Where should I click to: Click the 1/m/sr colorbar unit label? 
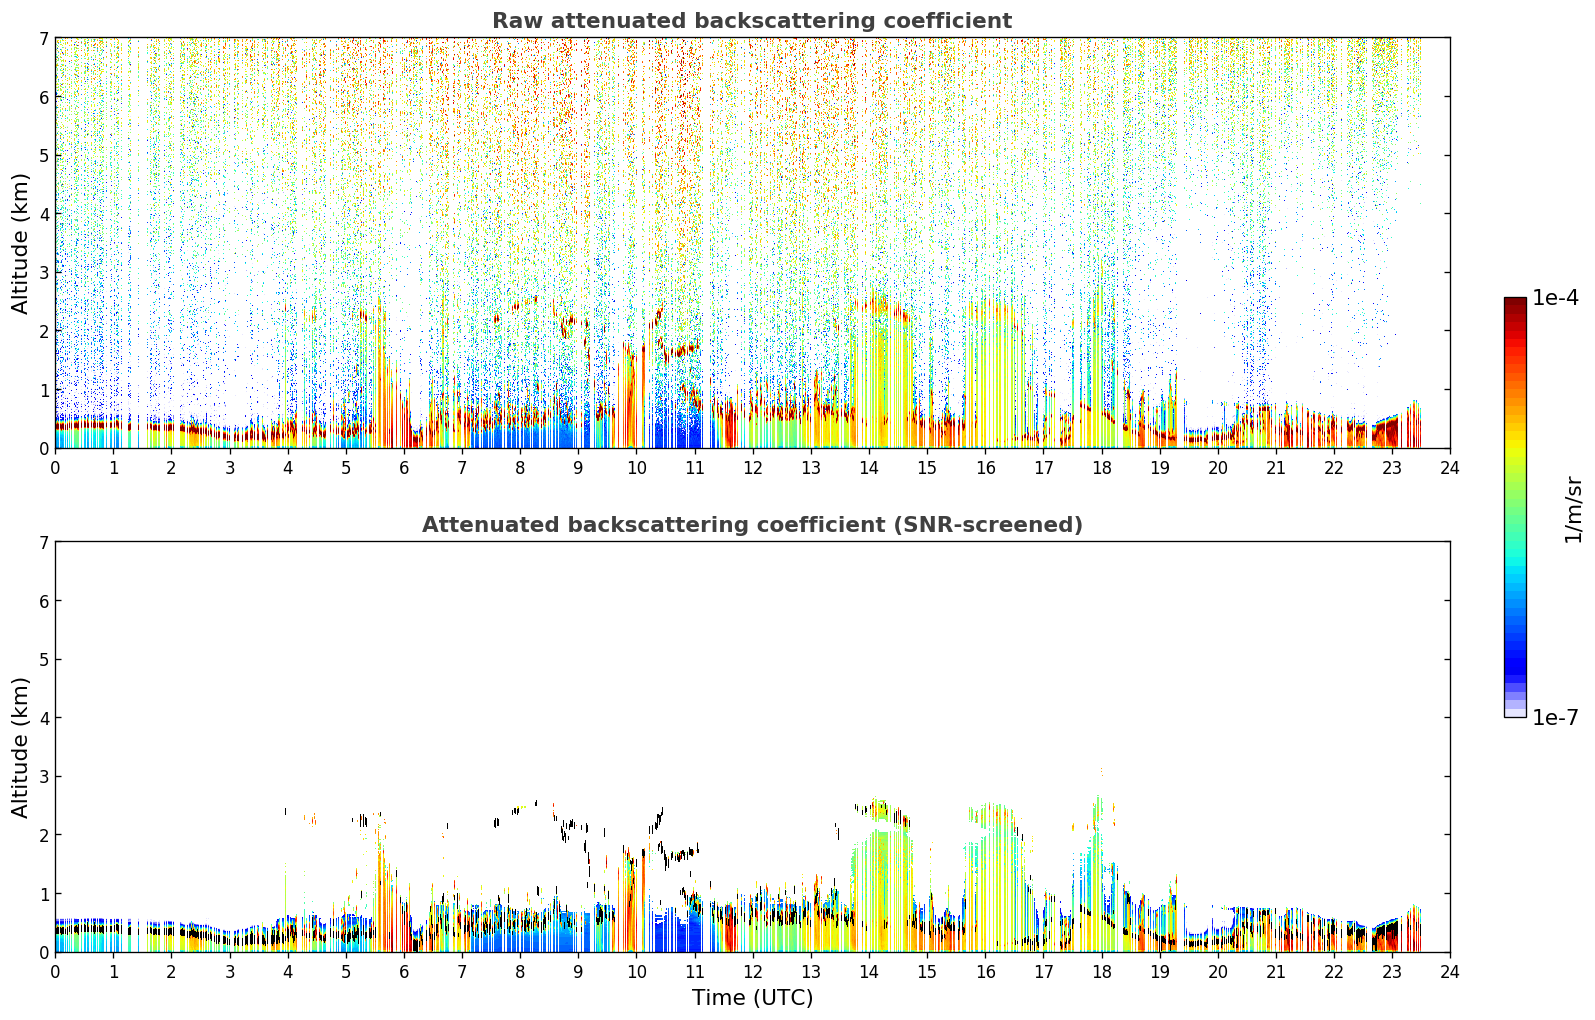tap(1573, 509)
